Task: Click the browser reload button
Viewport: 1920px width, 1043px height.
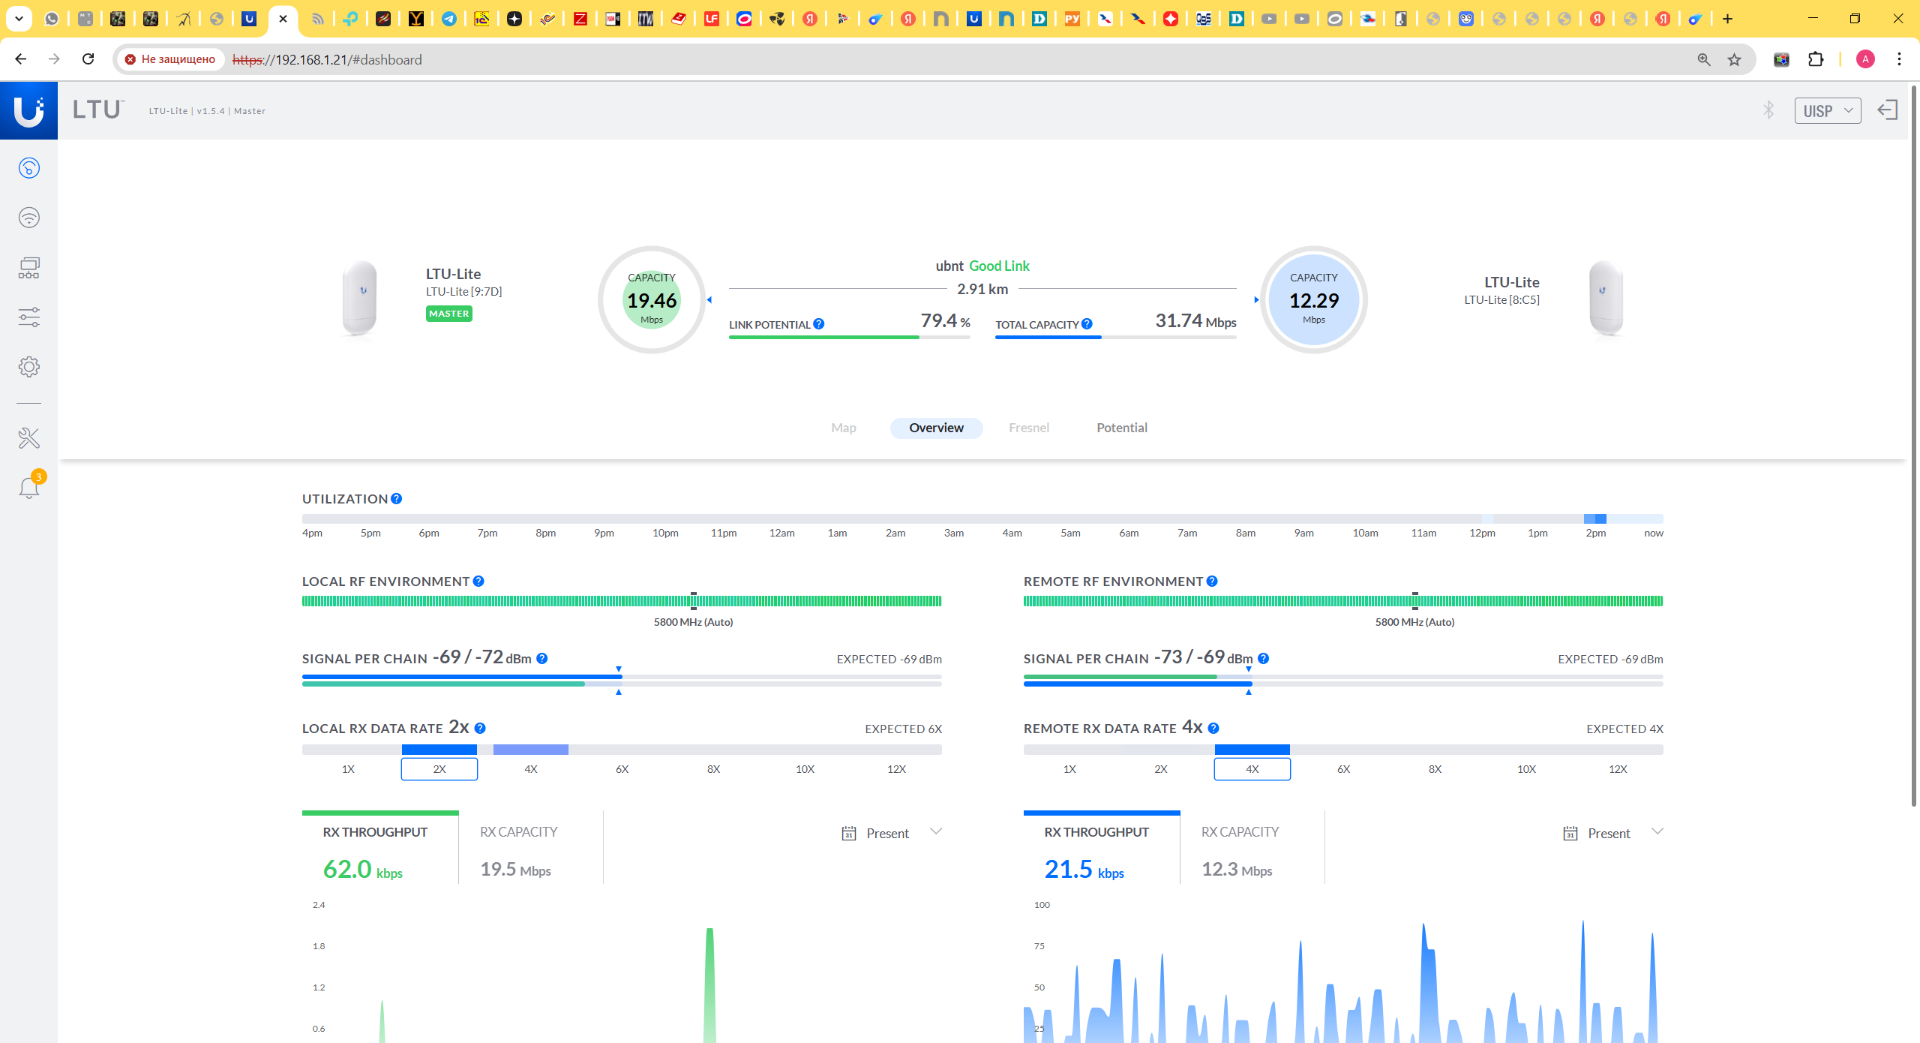Action: (x=88, y=59)
